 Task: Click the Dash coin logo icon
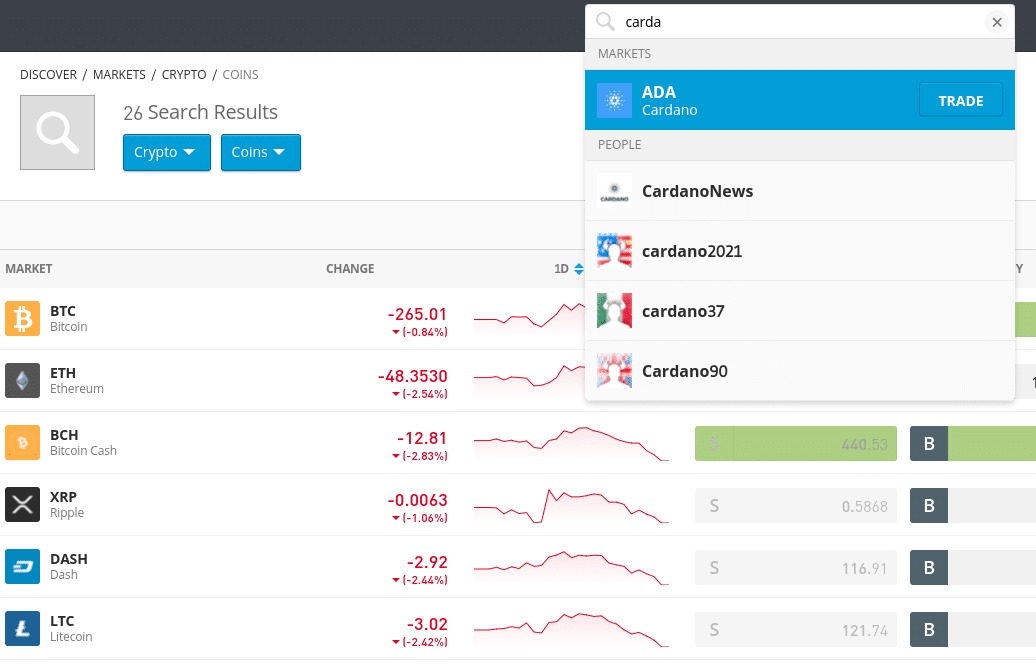point(22,567)
